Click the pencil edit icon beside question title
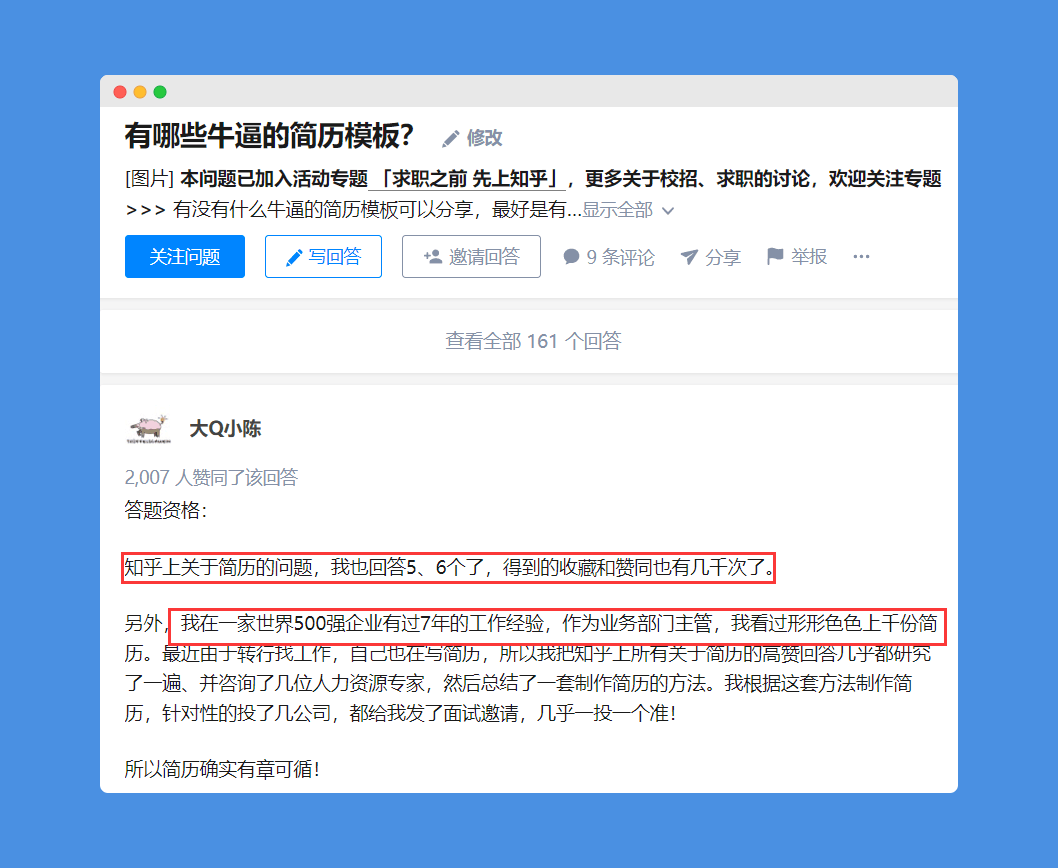This screenshot has width=1058, height=868. [450, 138]
